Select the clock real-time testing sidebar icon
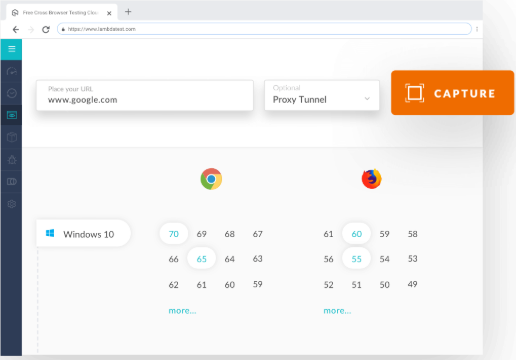 12,93
